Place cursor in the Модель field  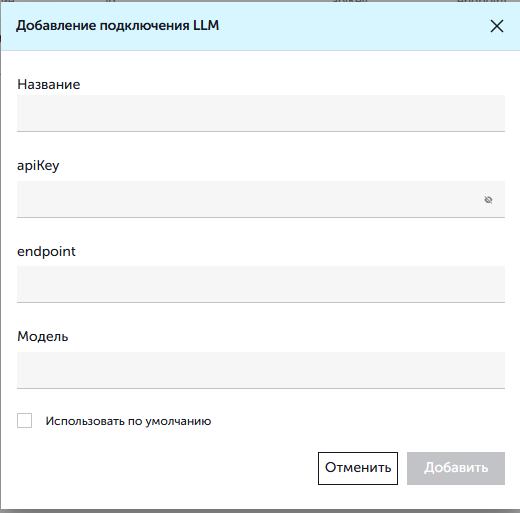pyautogui.click(x=261, y=370)
